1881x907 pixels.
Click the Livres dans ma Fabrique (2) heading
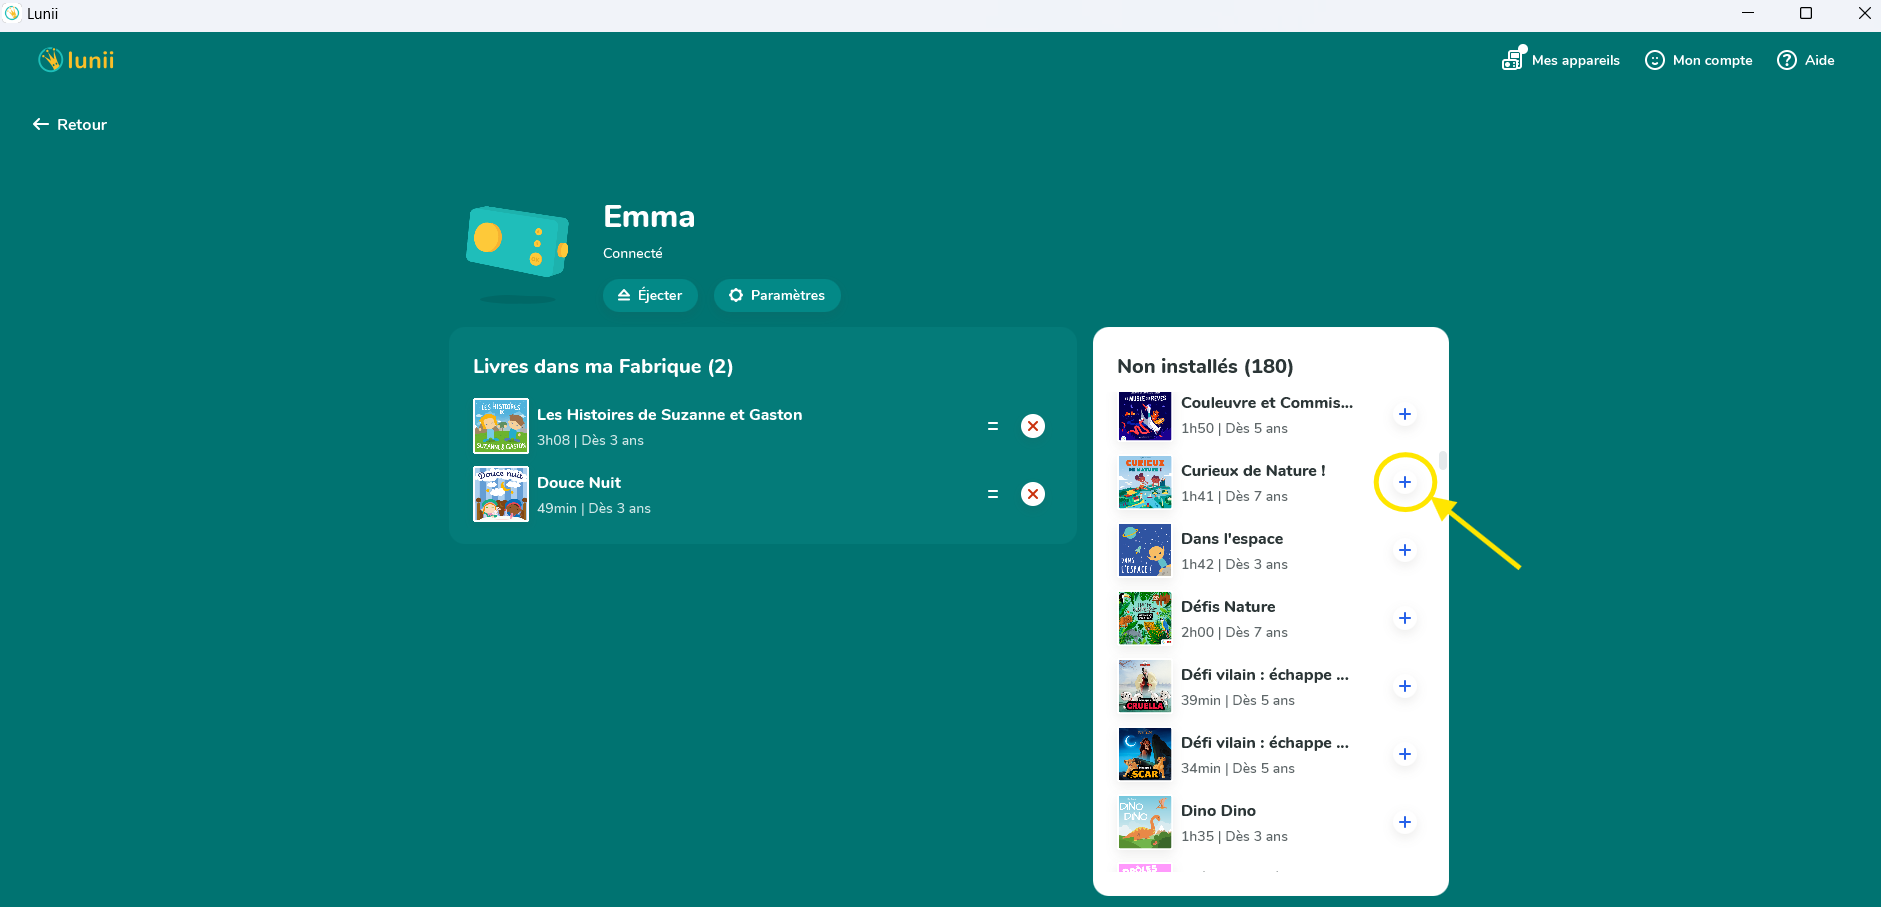(603, 366)
